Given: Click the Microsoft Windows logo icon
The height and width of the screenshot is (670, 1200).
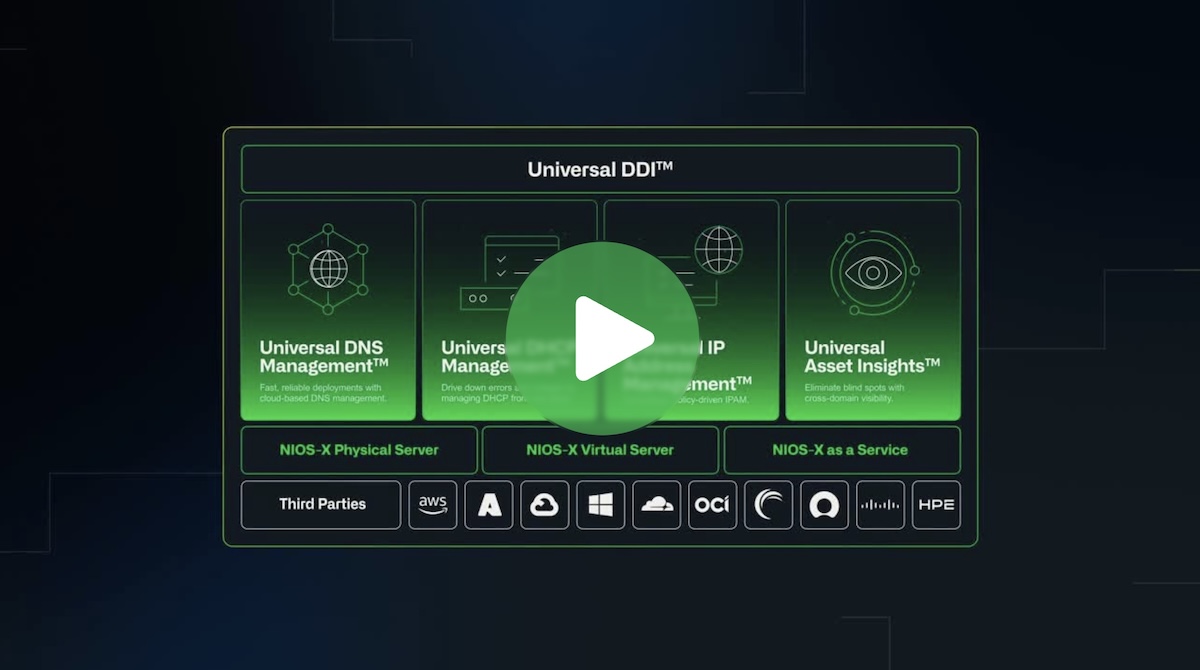Looking at the screenshot, I should tap(601, 505).
